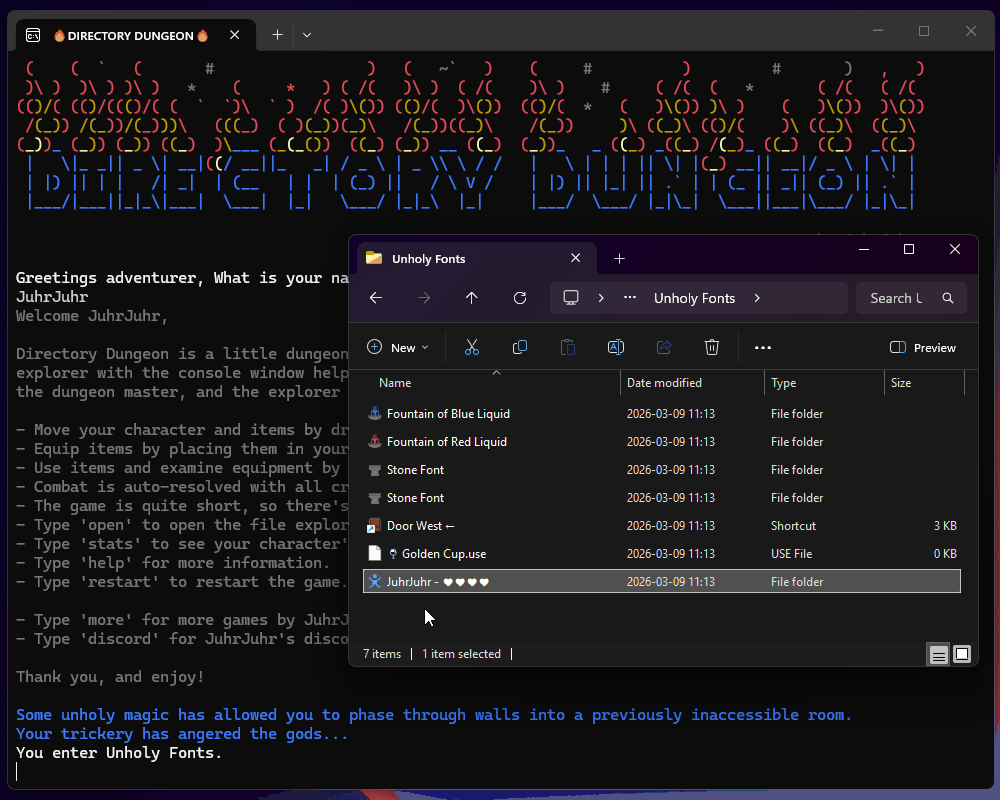This screenshot has height=800, width=1000.
Task: Click the Rename icon in Explorer toolbar
Action: 615,347
